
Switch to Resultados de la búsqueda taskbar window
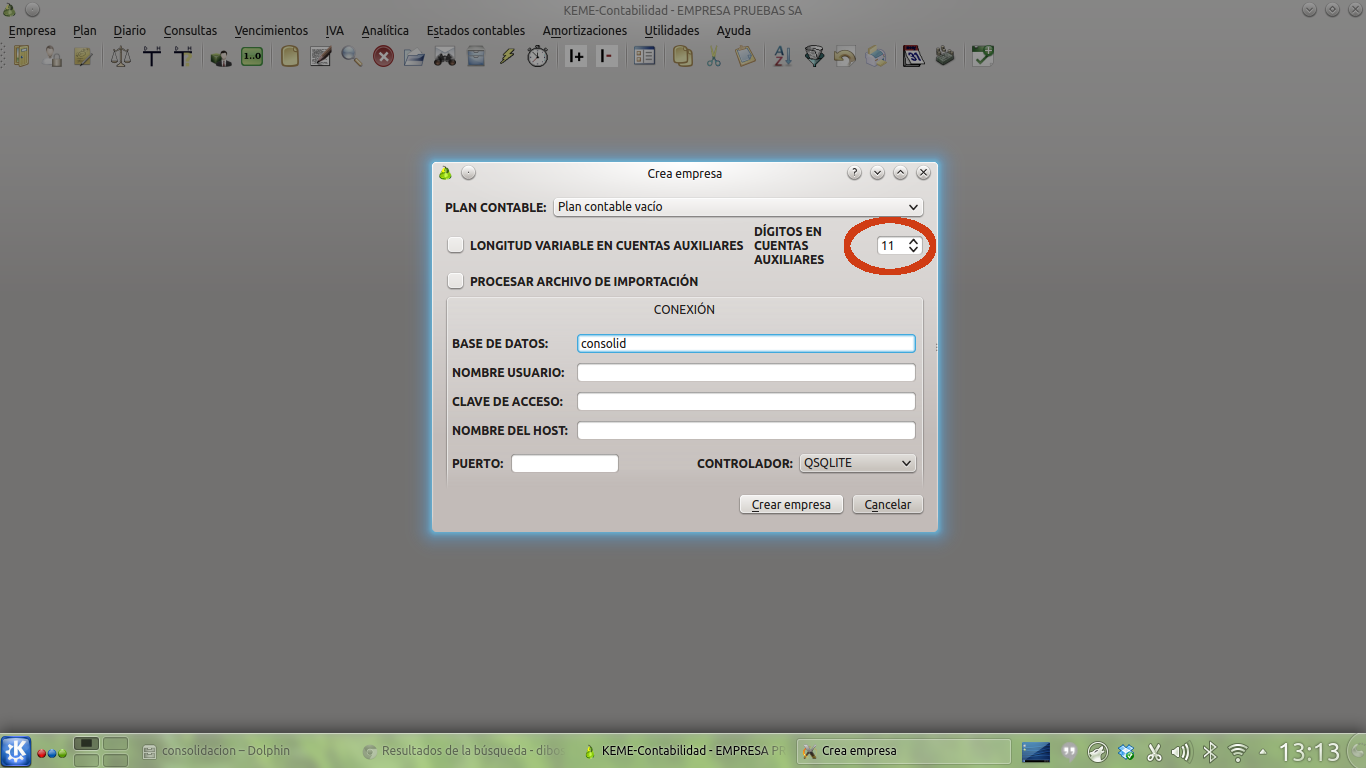(x=461, y=751)
